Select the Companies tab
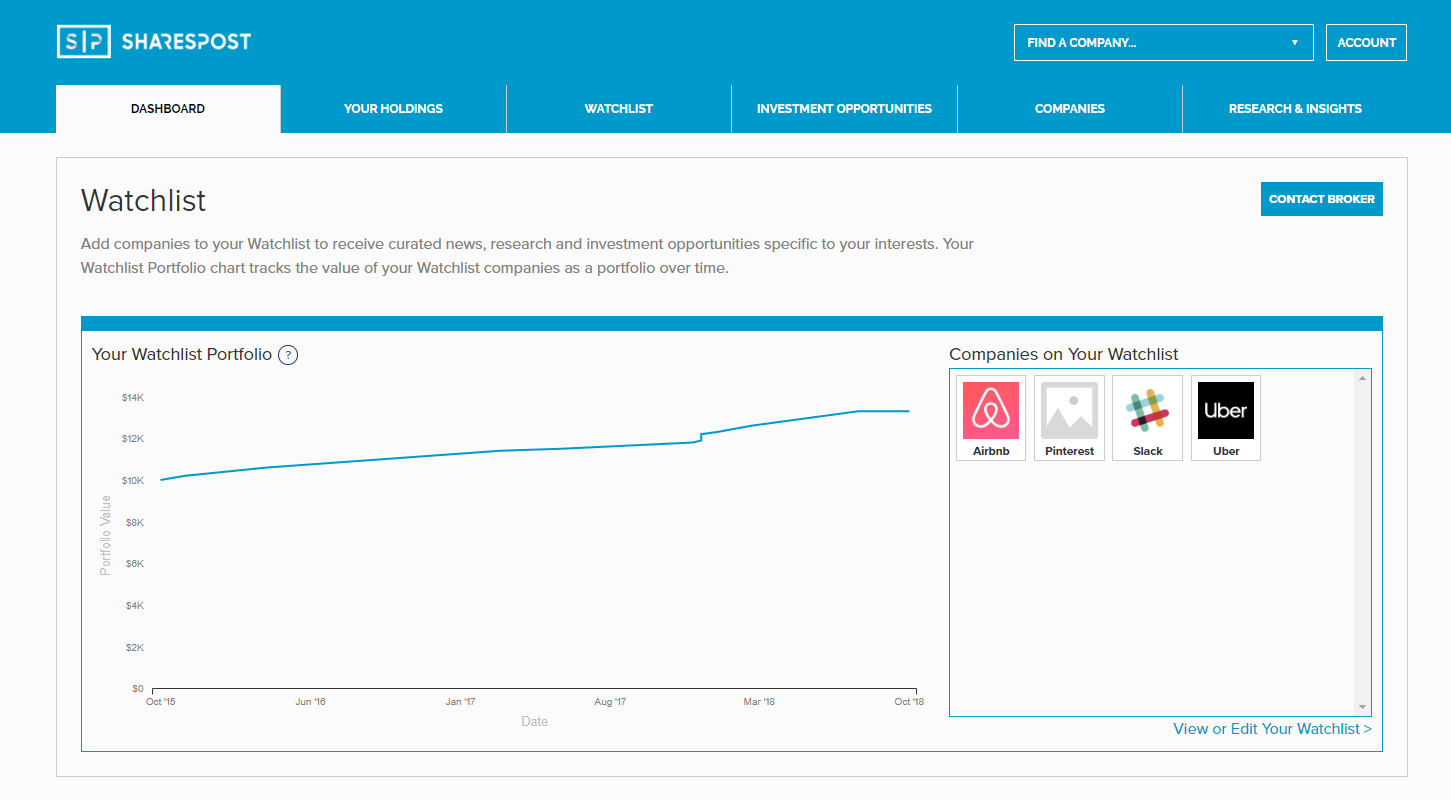 coord(1070,109)
